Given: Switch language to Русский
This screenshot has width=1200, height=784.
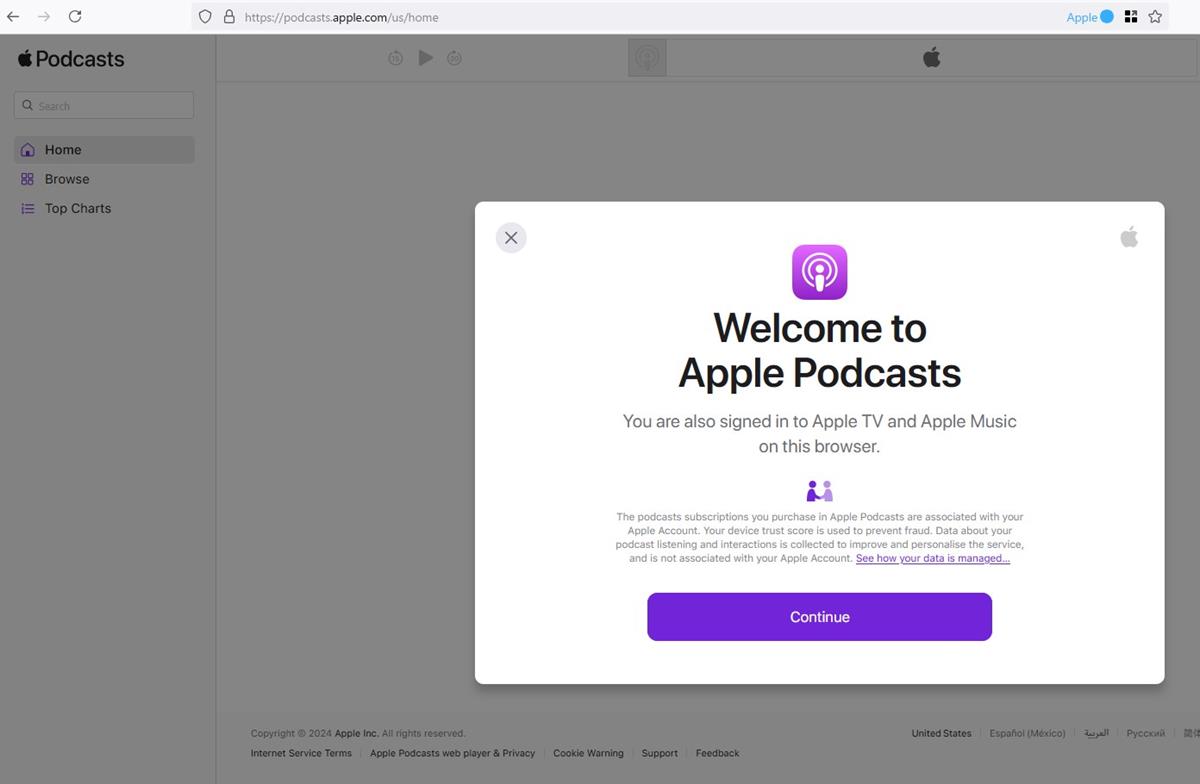Looking at the screenshot, I should tap(1145, 733).
